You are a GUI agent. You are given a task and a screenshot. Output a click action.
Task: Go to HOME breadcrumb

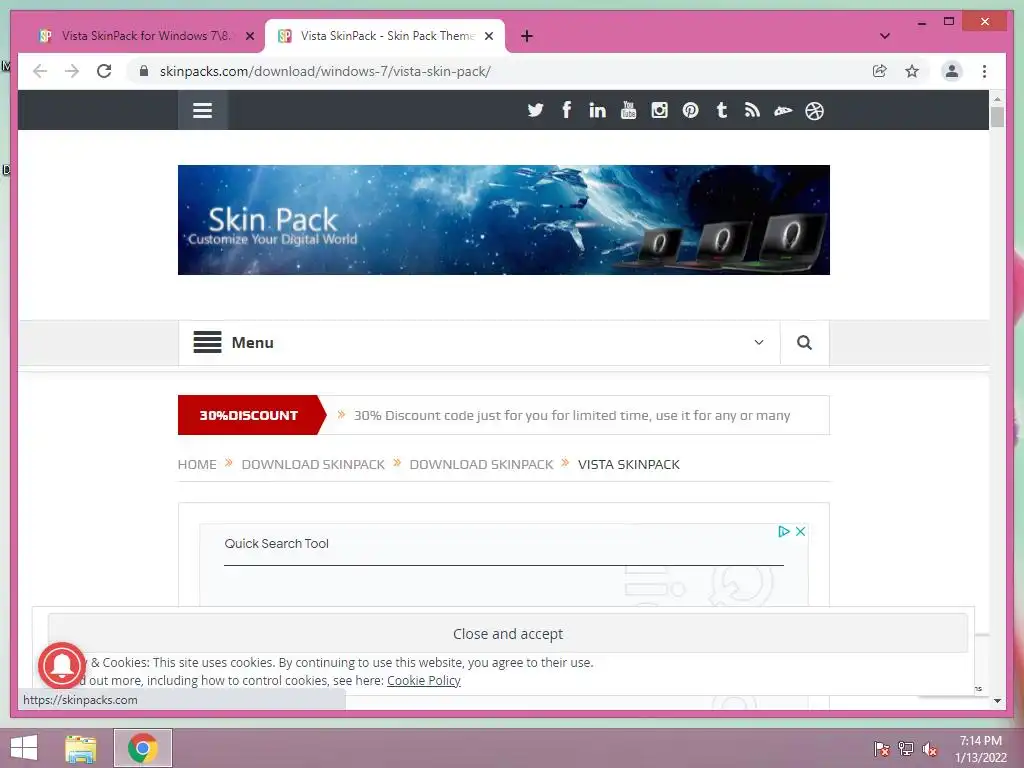[197, 464]
